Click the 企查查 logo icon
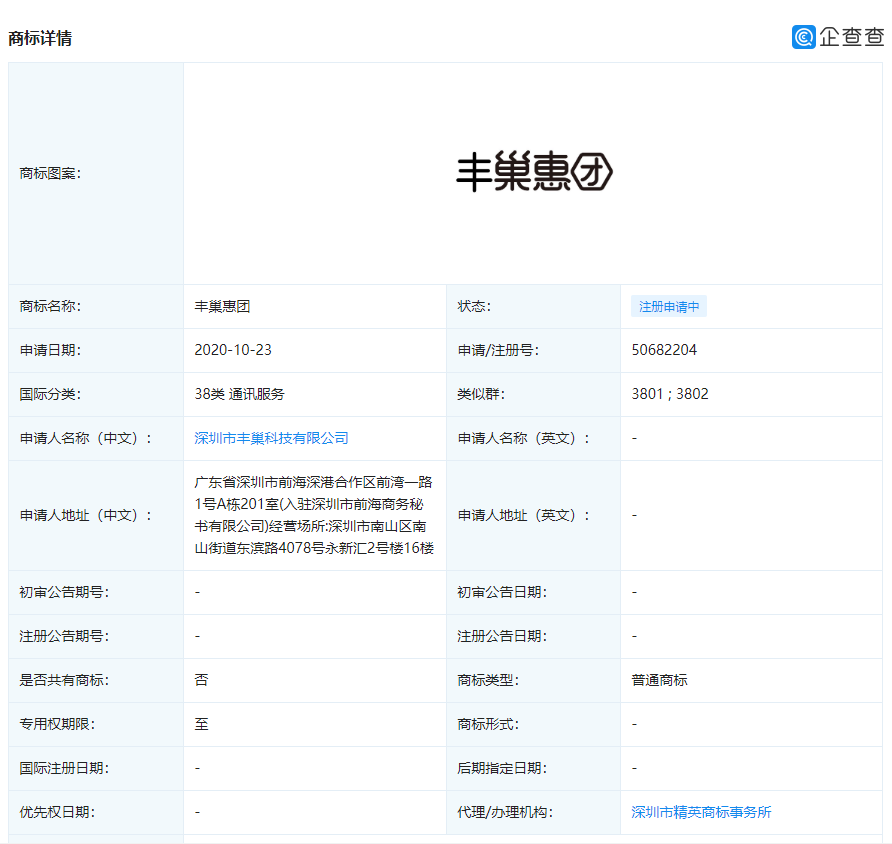 coord(803,37)
